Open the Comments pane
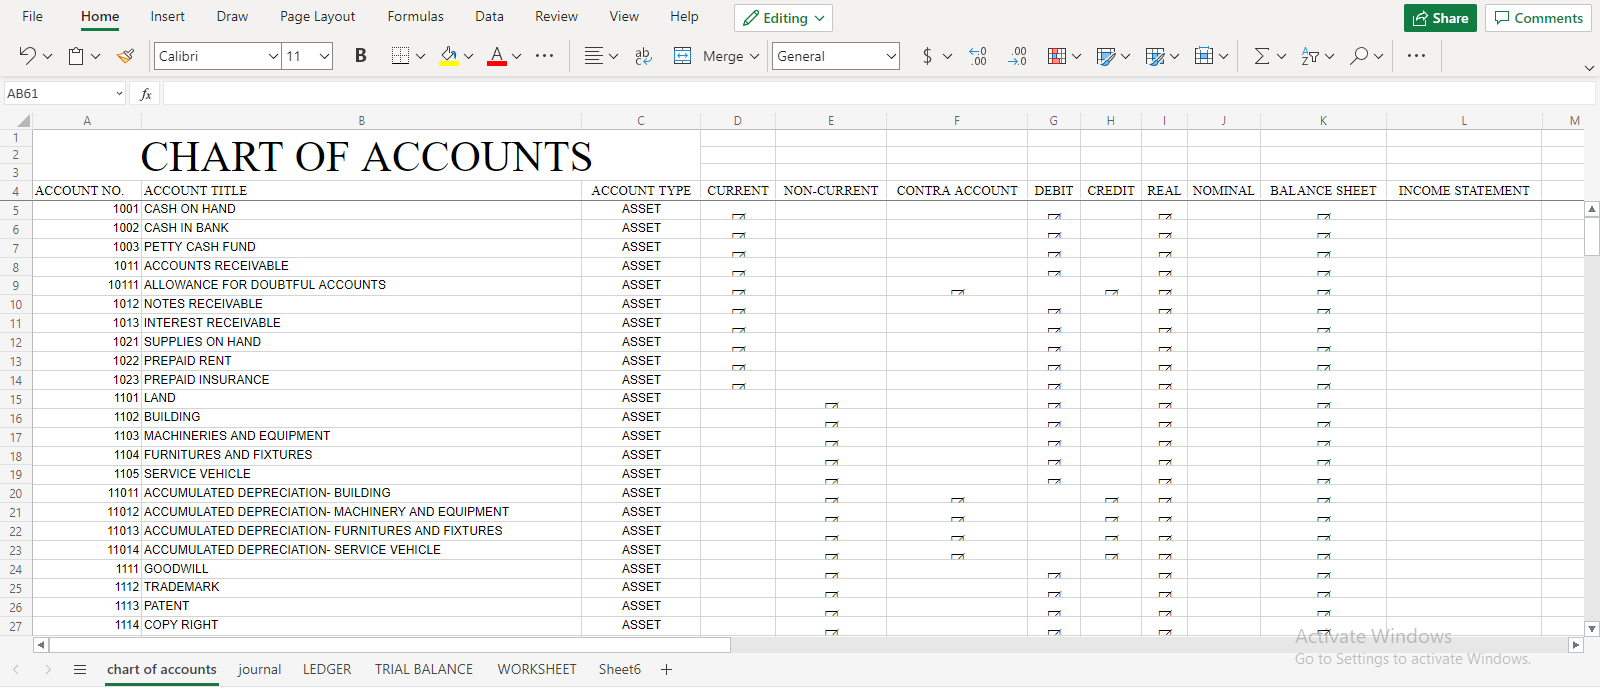1600x693 pixels. (x=1538, y=18)
